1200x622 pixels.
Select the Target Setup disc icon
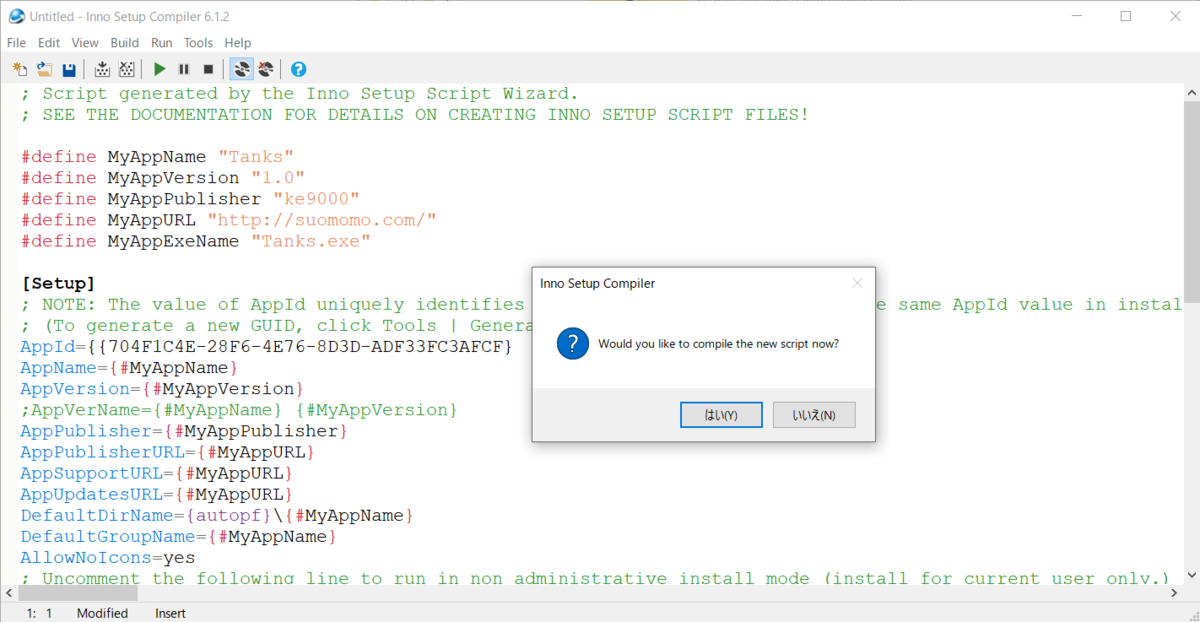pos(241,69)
